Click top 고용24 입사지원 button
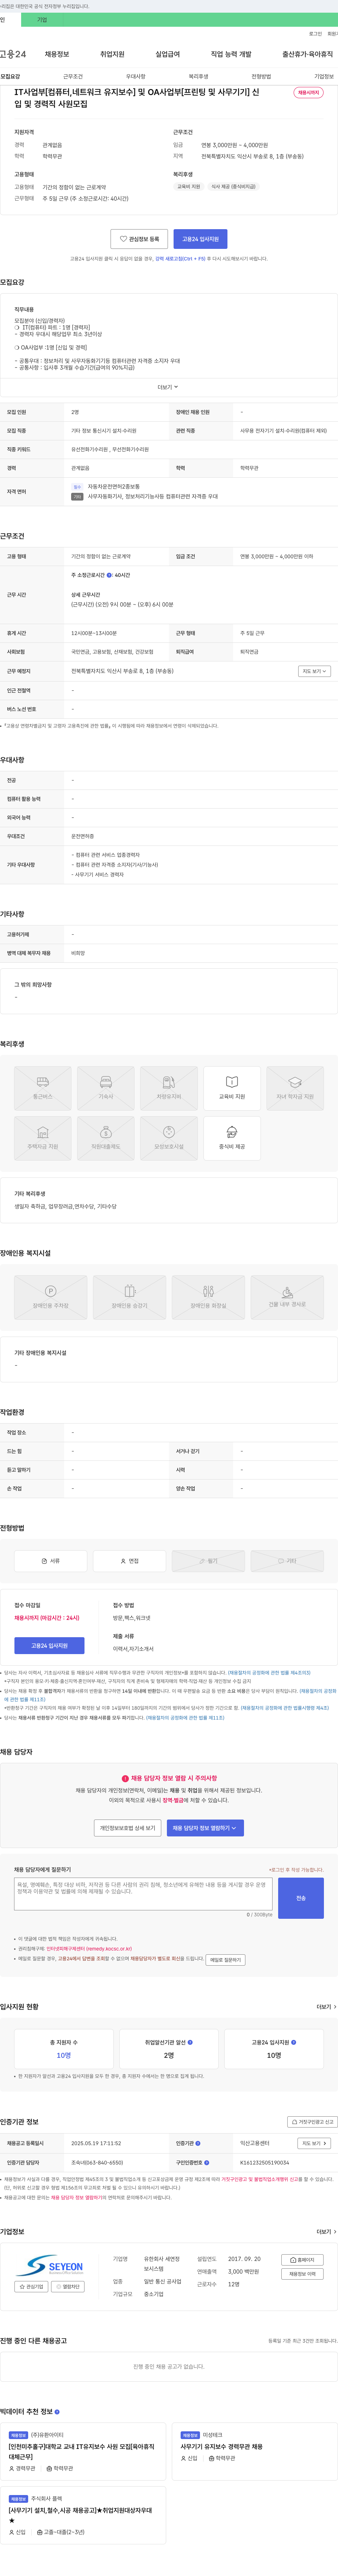338x2576 pixels. coord(200,239)
